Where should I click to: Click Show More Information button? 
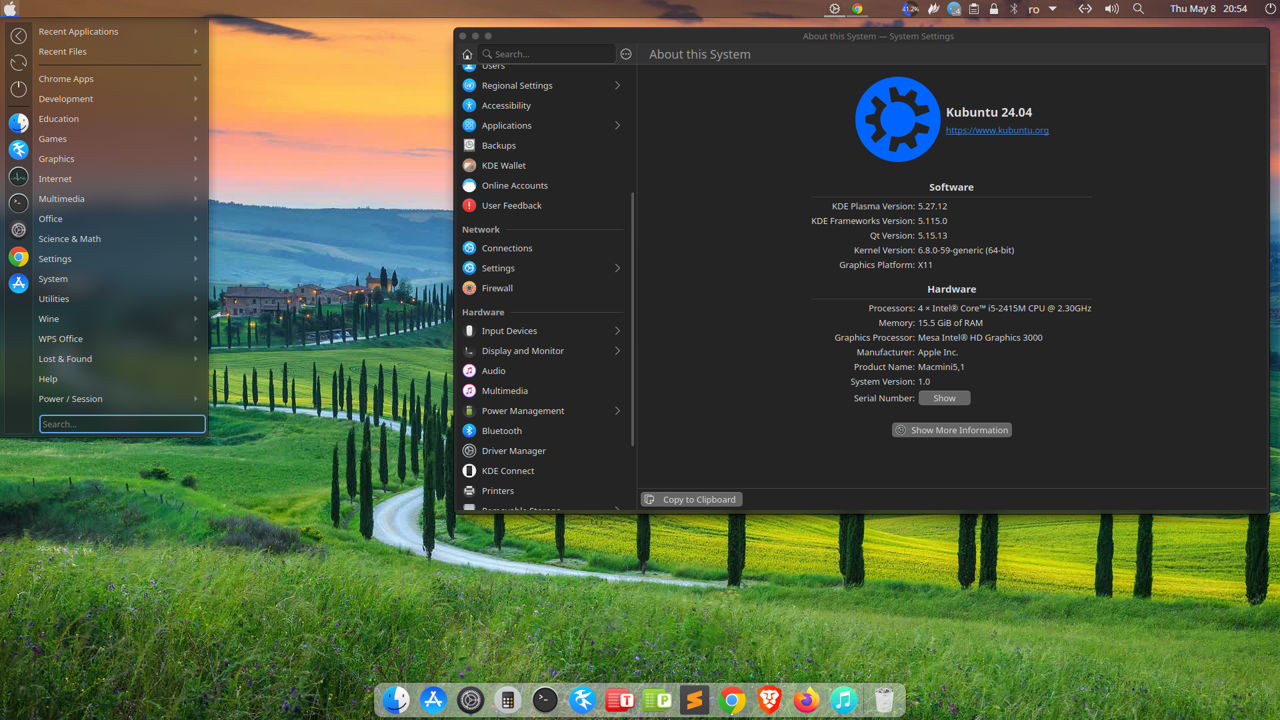(951, 430)
